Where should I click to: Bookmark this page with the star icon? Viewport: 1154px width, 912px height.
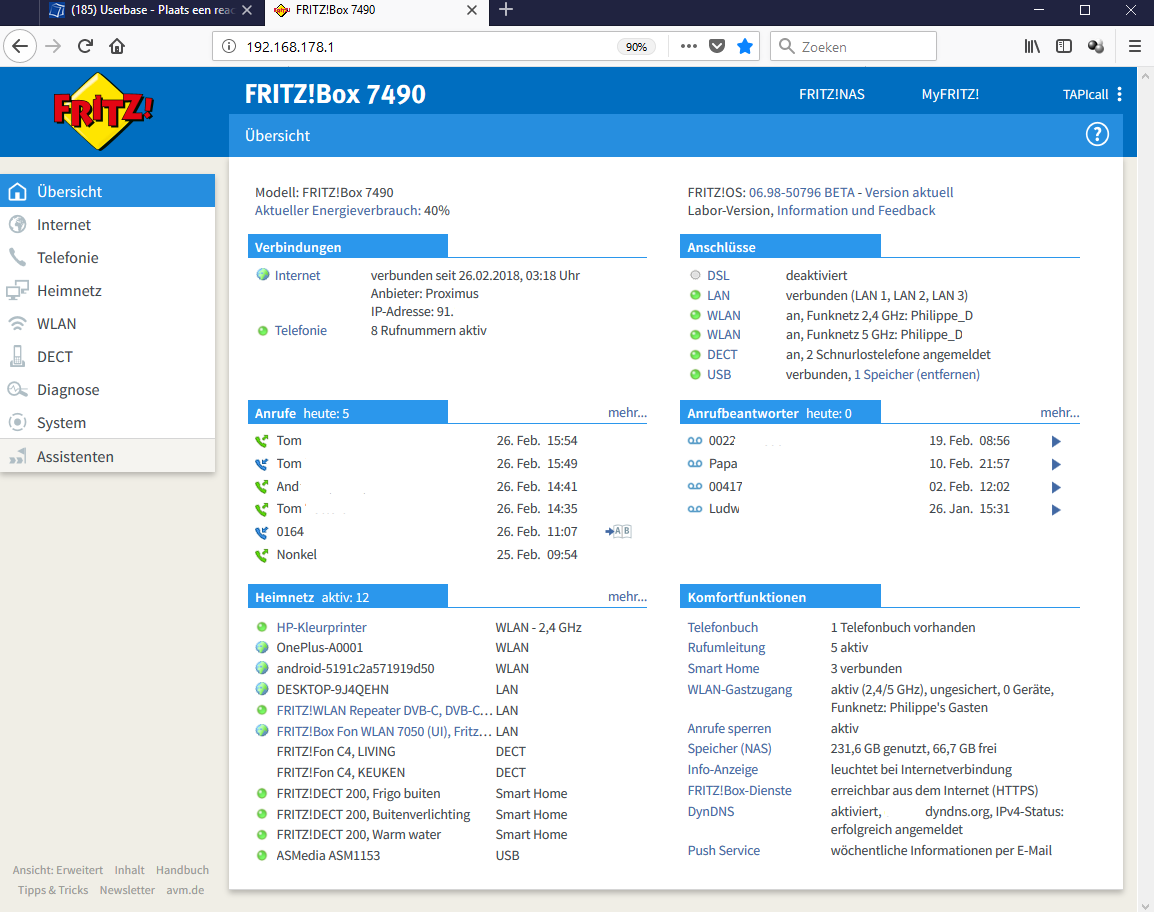tap(745, 46)
